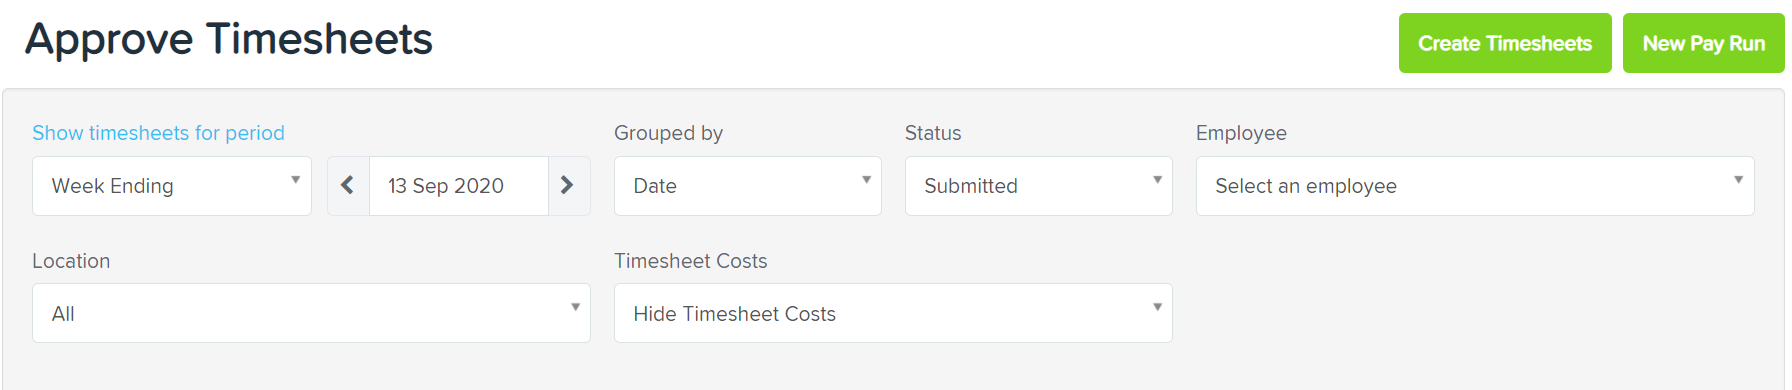Go to previous week with left chevron
The height and width of the screenshot is (390, 1792).
348,186
